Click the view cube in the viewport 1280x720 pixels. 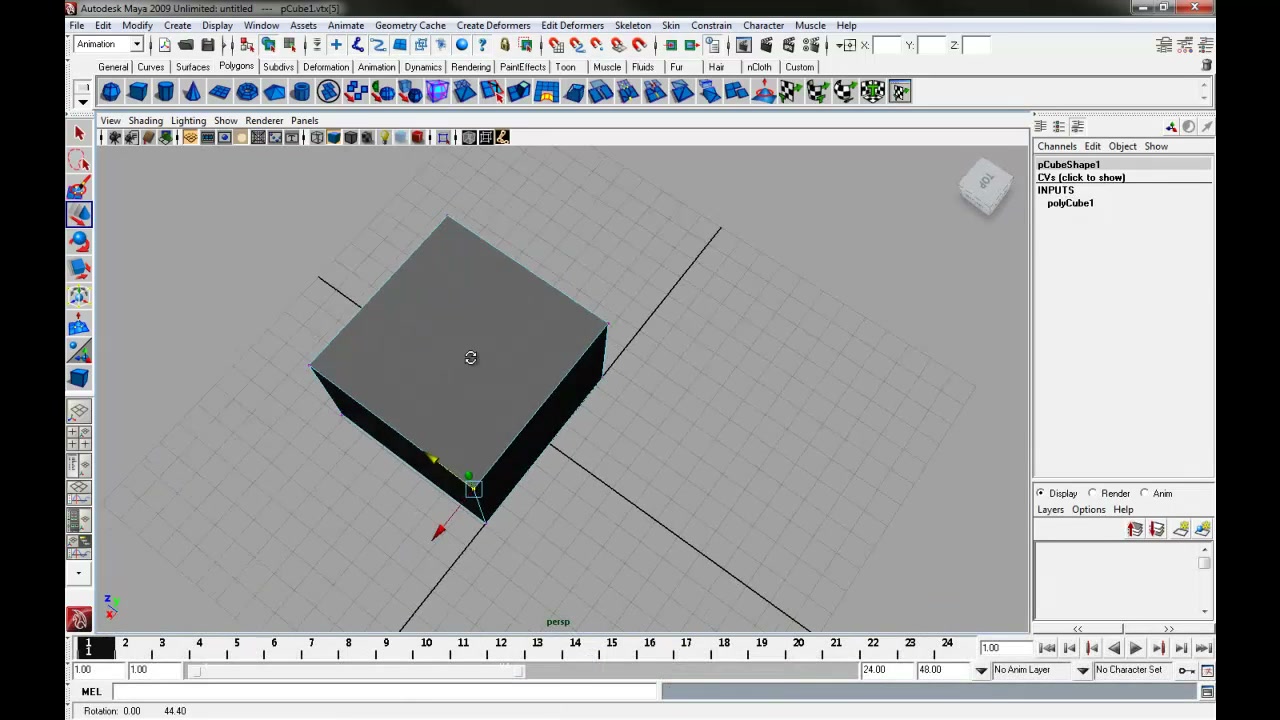click(985, 185)
